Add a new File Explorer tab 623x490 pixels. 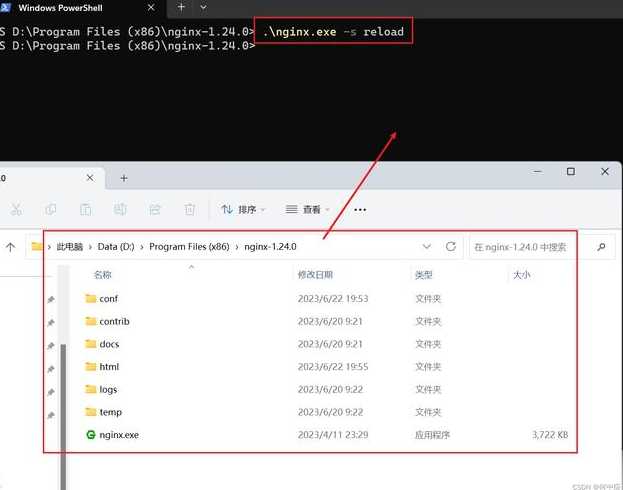(124, 178)
